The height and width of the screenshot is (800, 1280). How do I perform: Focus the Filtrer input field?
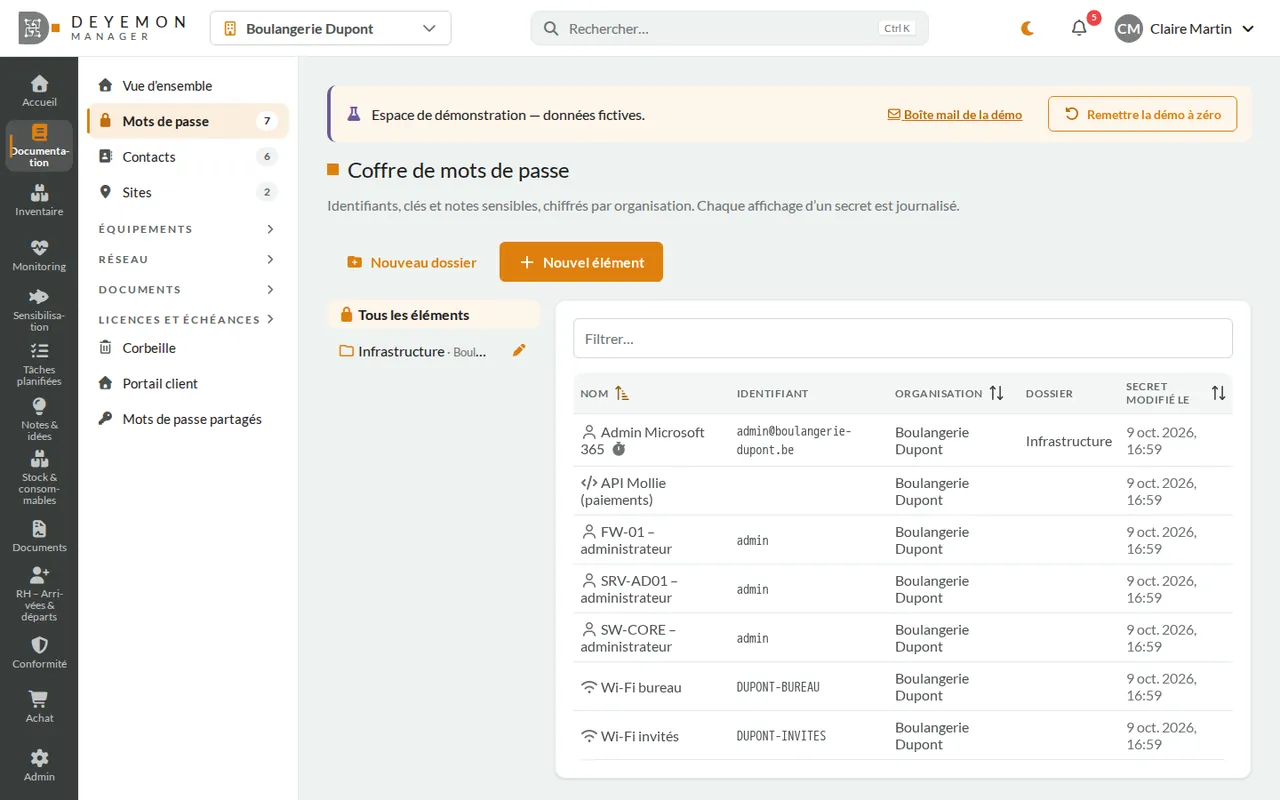902,338
